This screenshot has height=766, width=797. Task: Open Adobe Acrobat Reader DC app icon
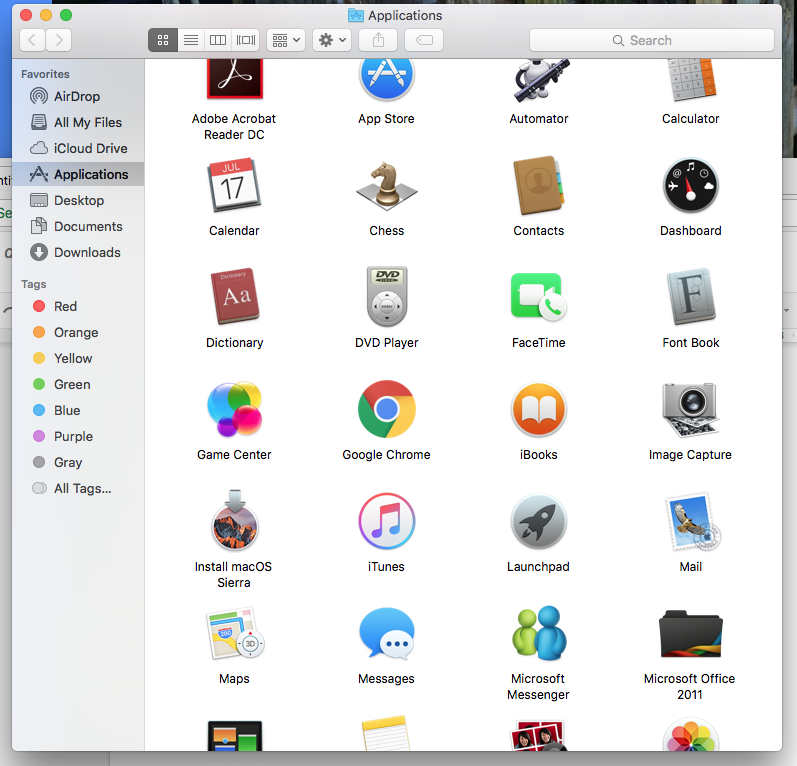point(234,79)
